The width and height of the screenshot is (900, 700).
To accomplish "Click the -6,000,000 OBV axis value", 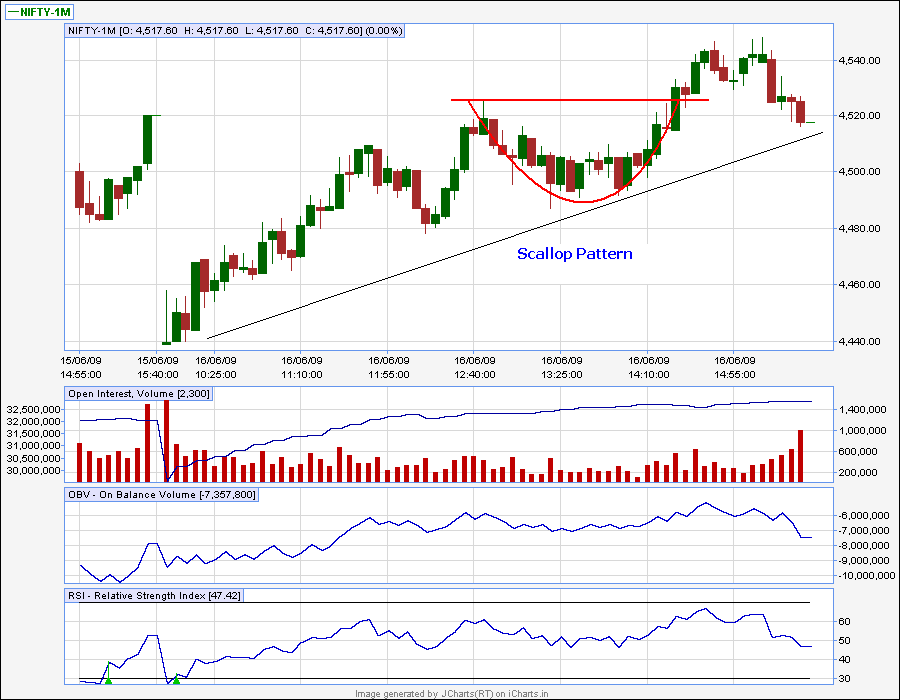I will click(864, 516).
